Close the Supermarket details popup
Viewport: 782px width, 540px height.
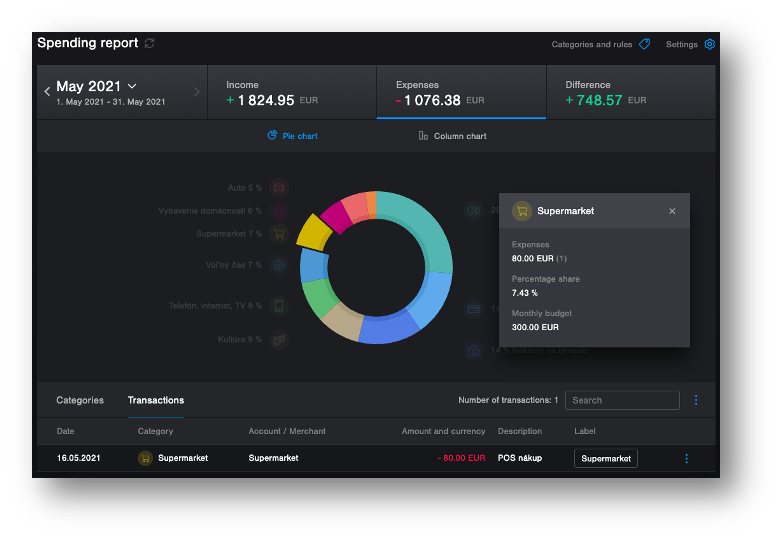(x=672, y=211)
